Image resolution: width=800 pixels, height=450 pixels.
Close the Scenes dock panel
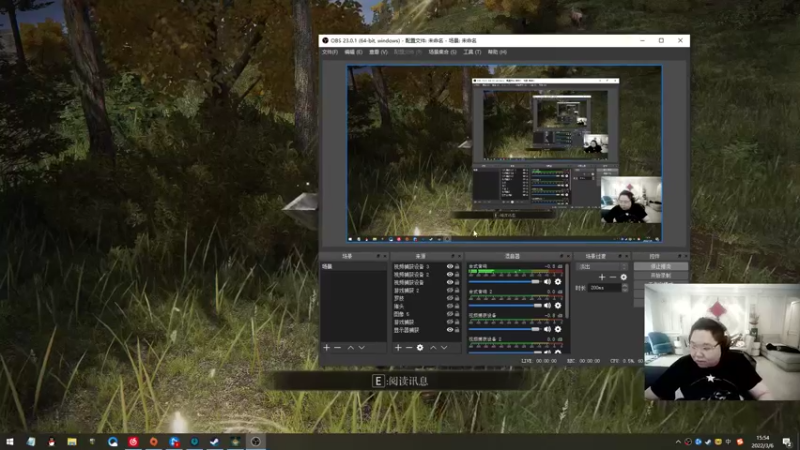[x=385, y=256]
